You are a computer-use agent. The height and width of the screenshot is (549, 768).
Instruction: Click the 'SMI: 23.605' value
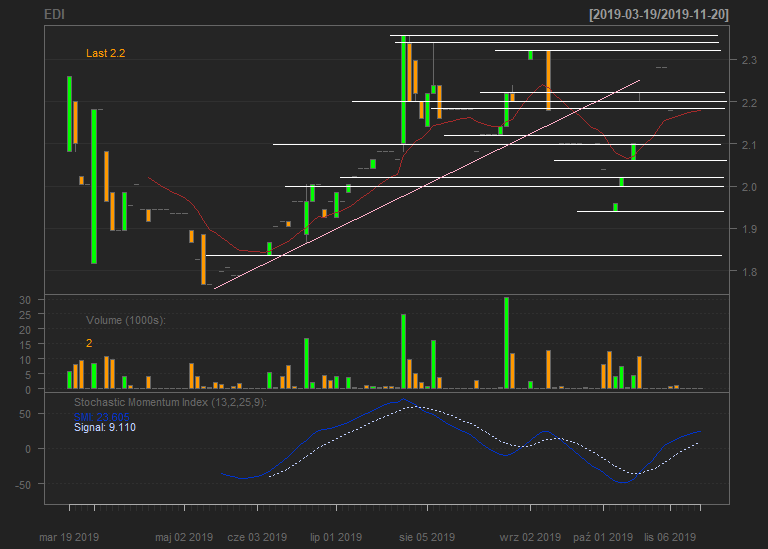point(101,417)
